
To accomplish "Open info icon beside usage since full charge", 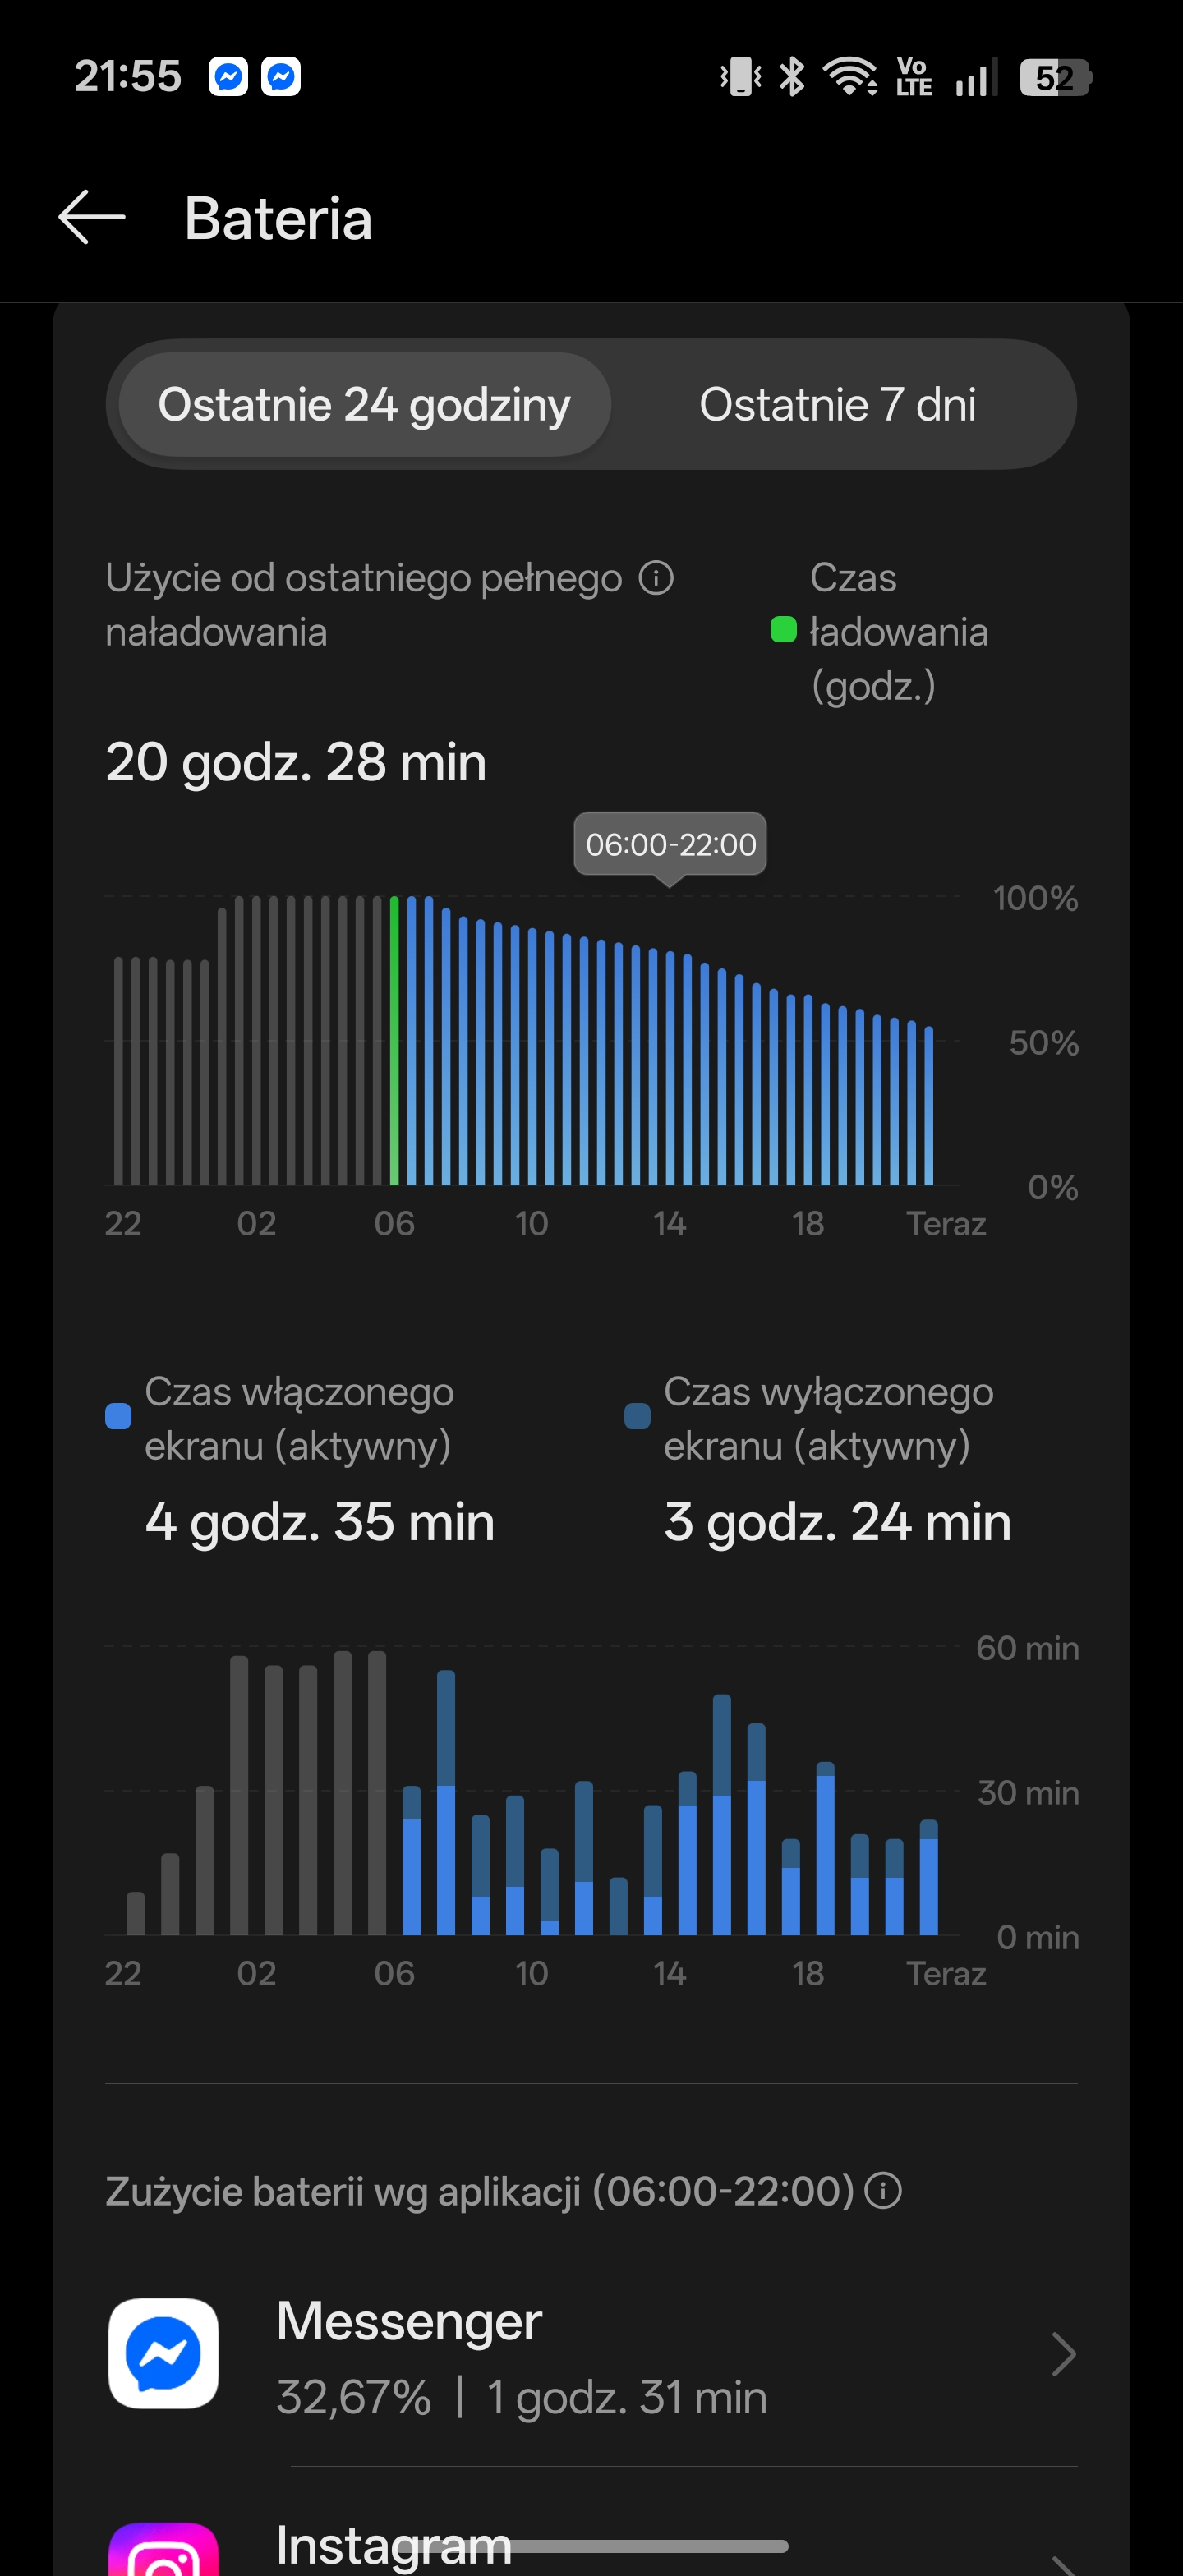I will 656,578.
